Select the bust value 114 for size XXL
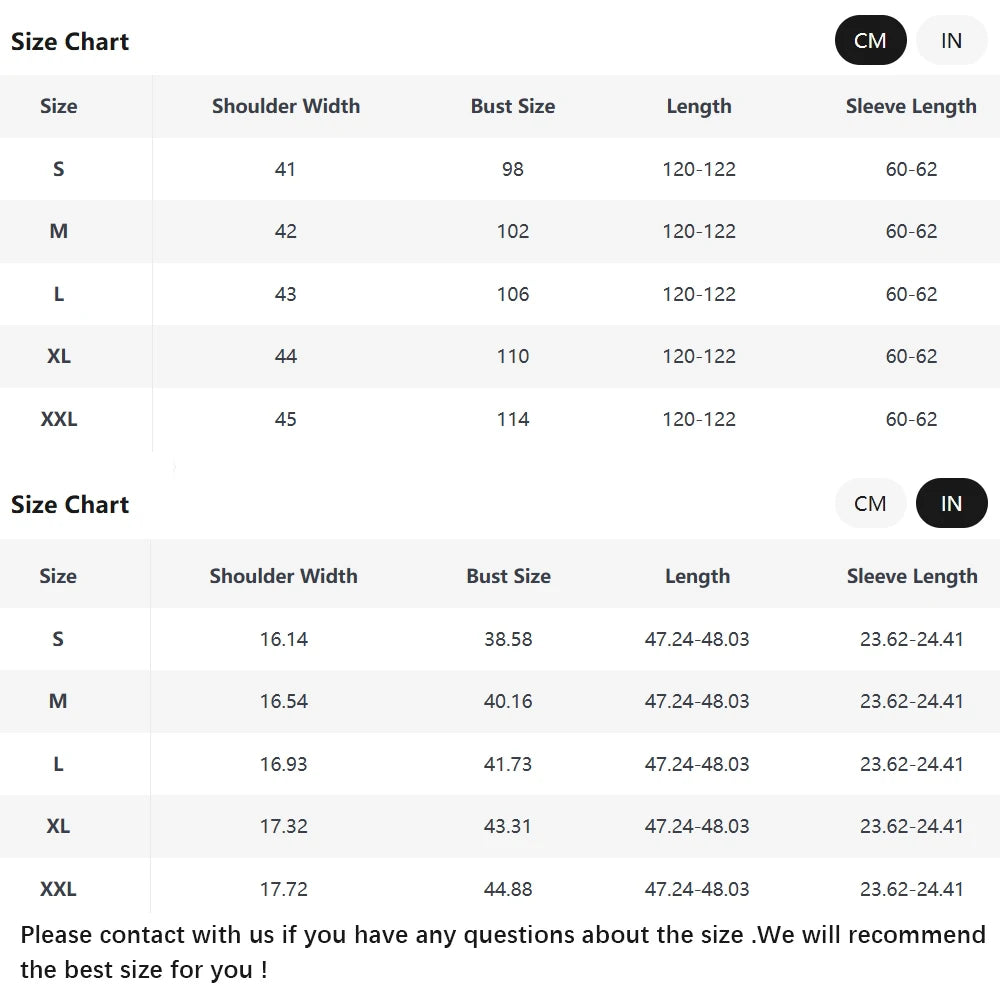The height and width of the screenshot is (1000, 1000). (x=513, y=419)
